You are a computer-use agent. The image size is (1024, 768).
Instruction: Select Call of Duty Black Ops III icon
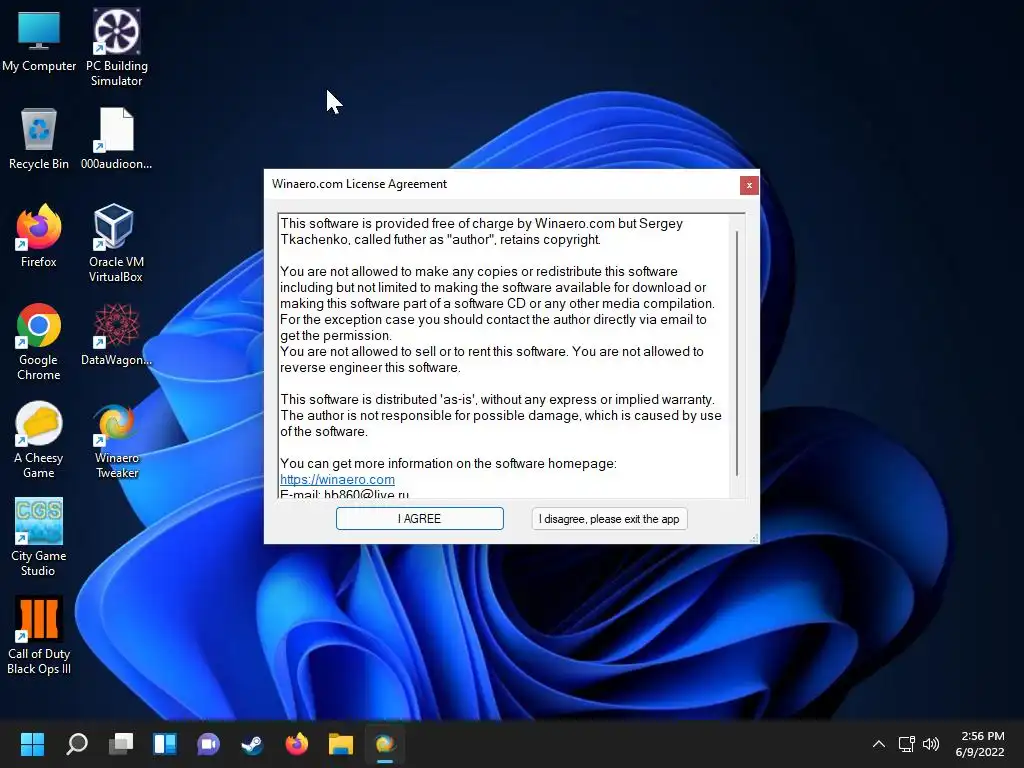(x=39, y=635)
